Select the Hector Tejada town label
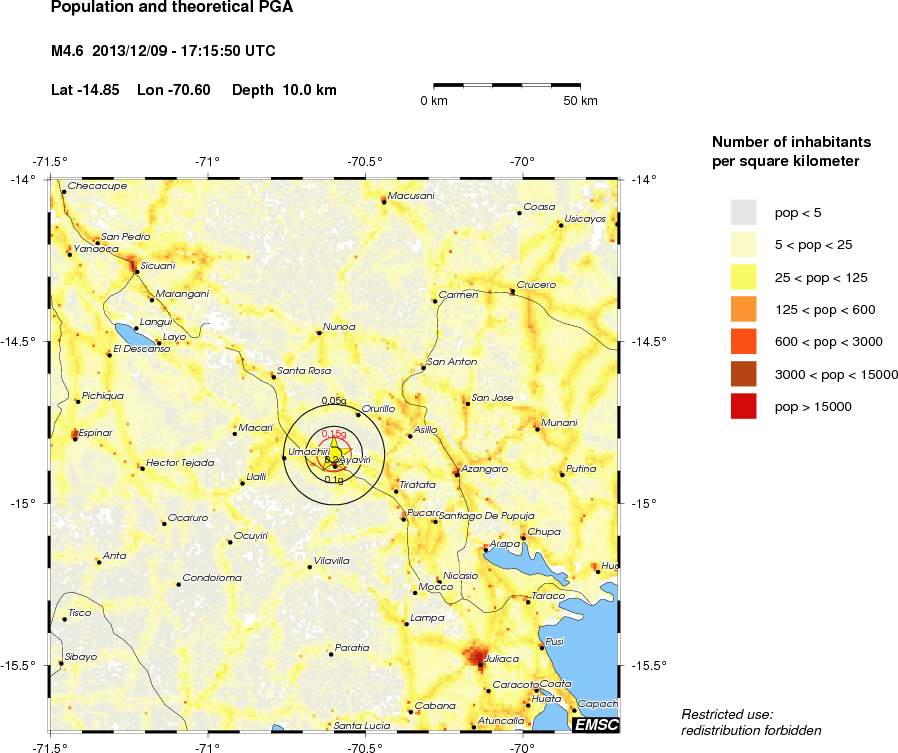898x753 pixels. click(180, 462)
